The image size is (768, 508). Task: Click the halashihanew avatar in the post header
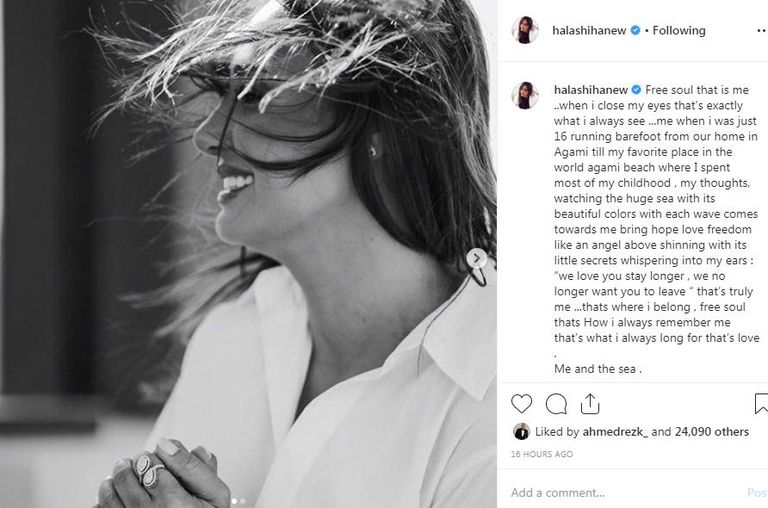coord(525,30)
